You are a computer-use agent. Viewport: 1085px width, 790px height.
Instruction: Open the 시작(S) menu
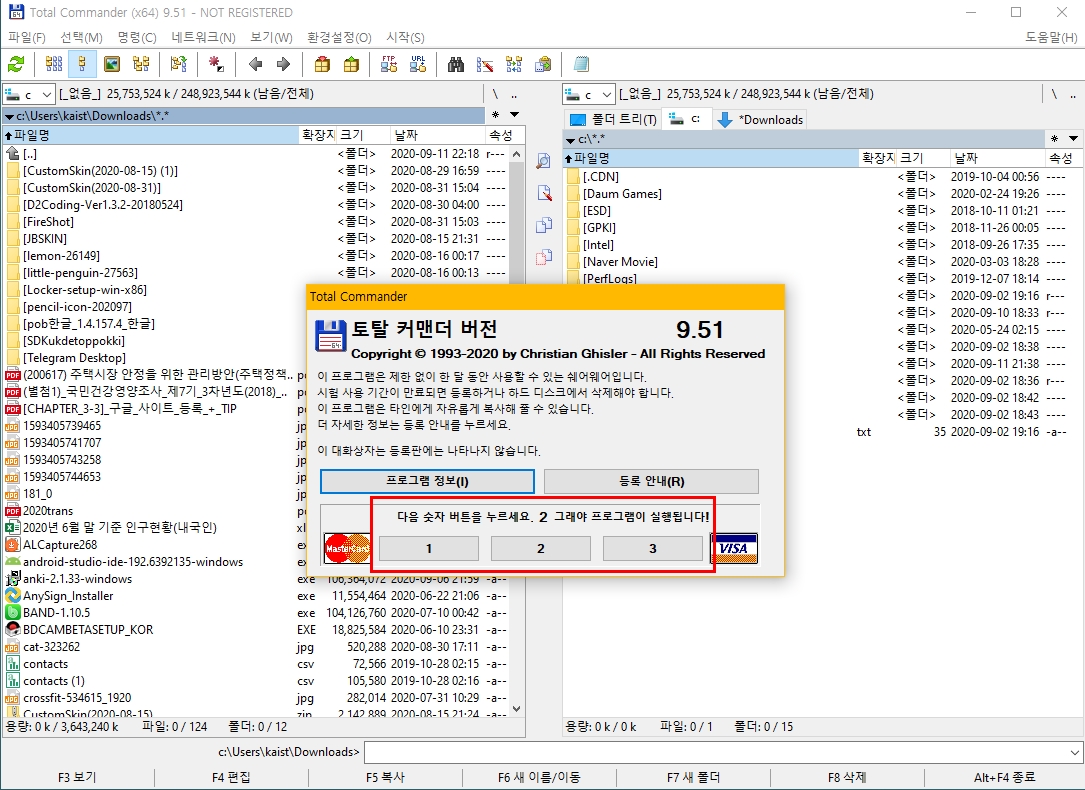[x=405, y=37]
